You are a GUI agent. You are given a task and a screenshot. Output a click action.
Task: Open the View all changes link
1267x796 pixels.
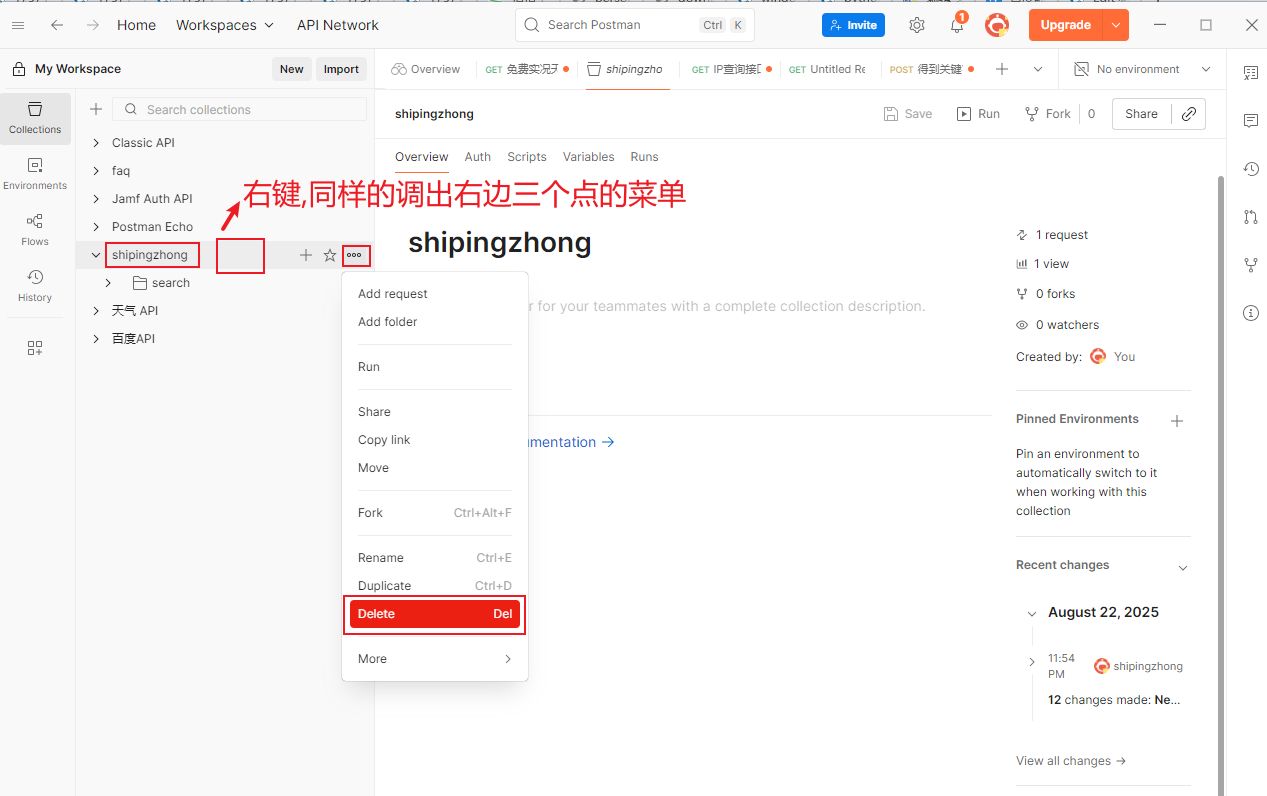1070,761
